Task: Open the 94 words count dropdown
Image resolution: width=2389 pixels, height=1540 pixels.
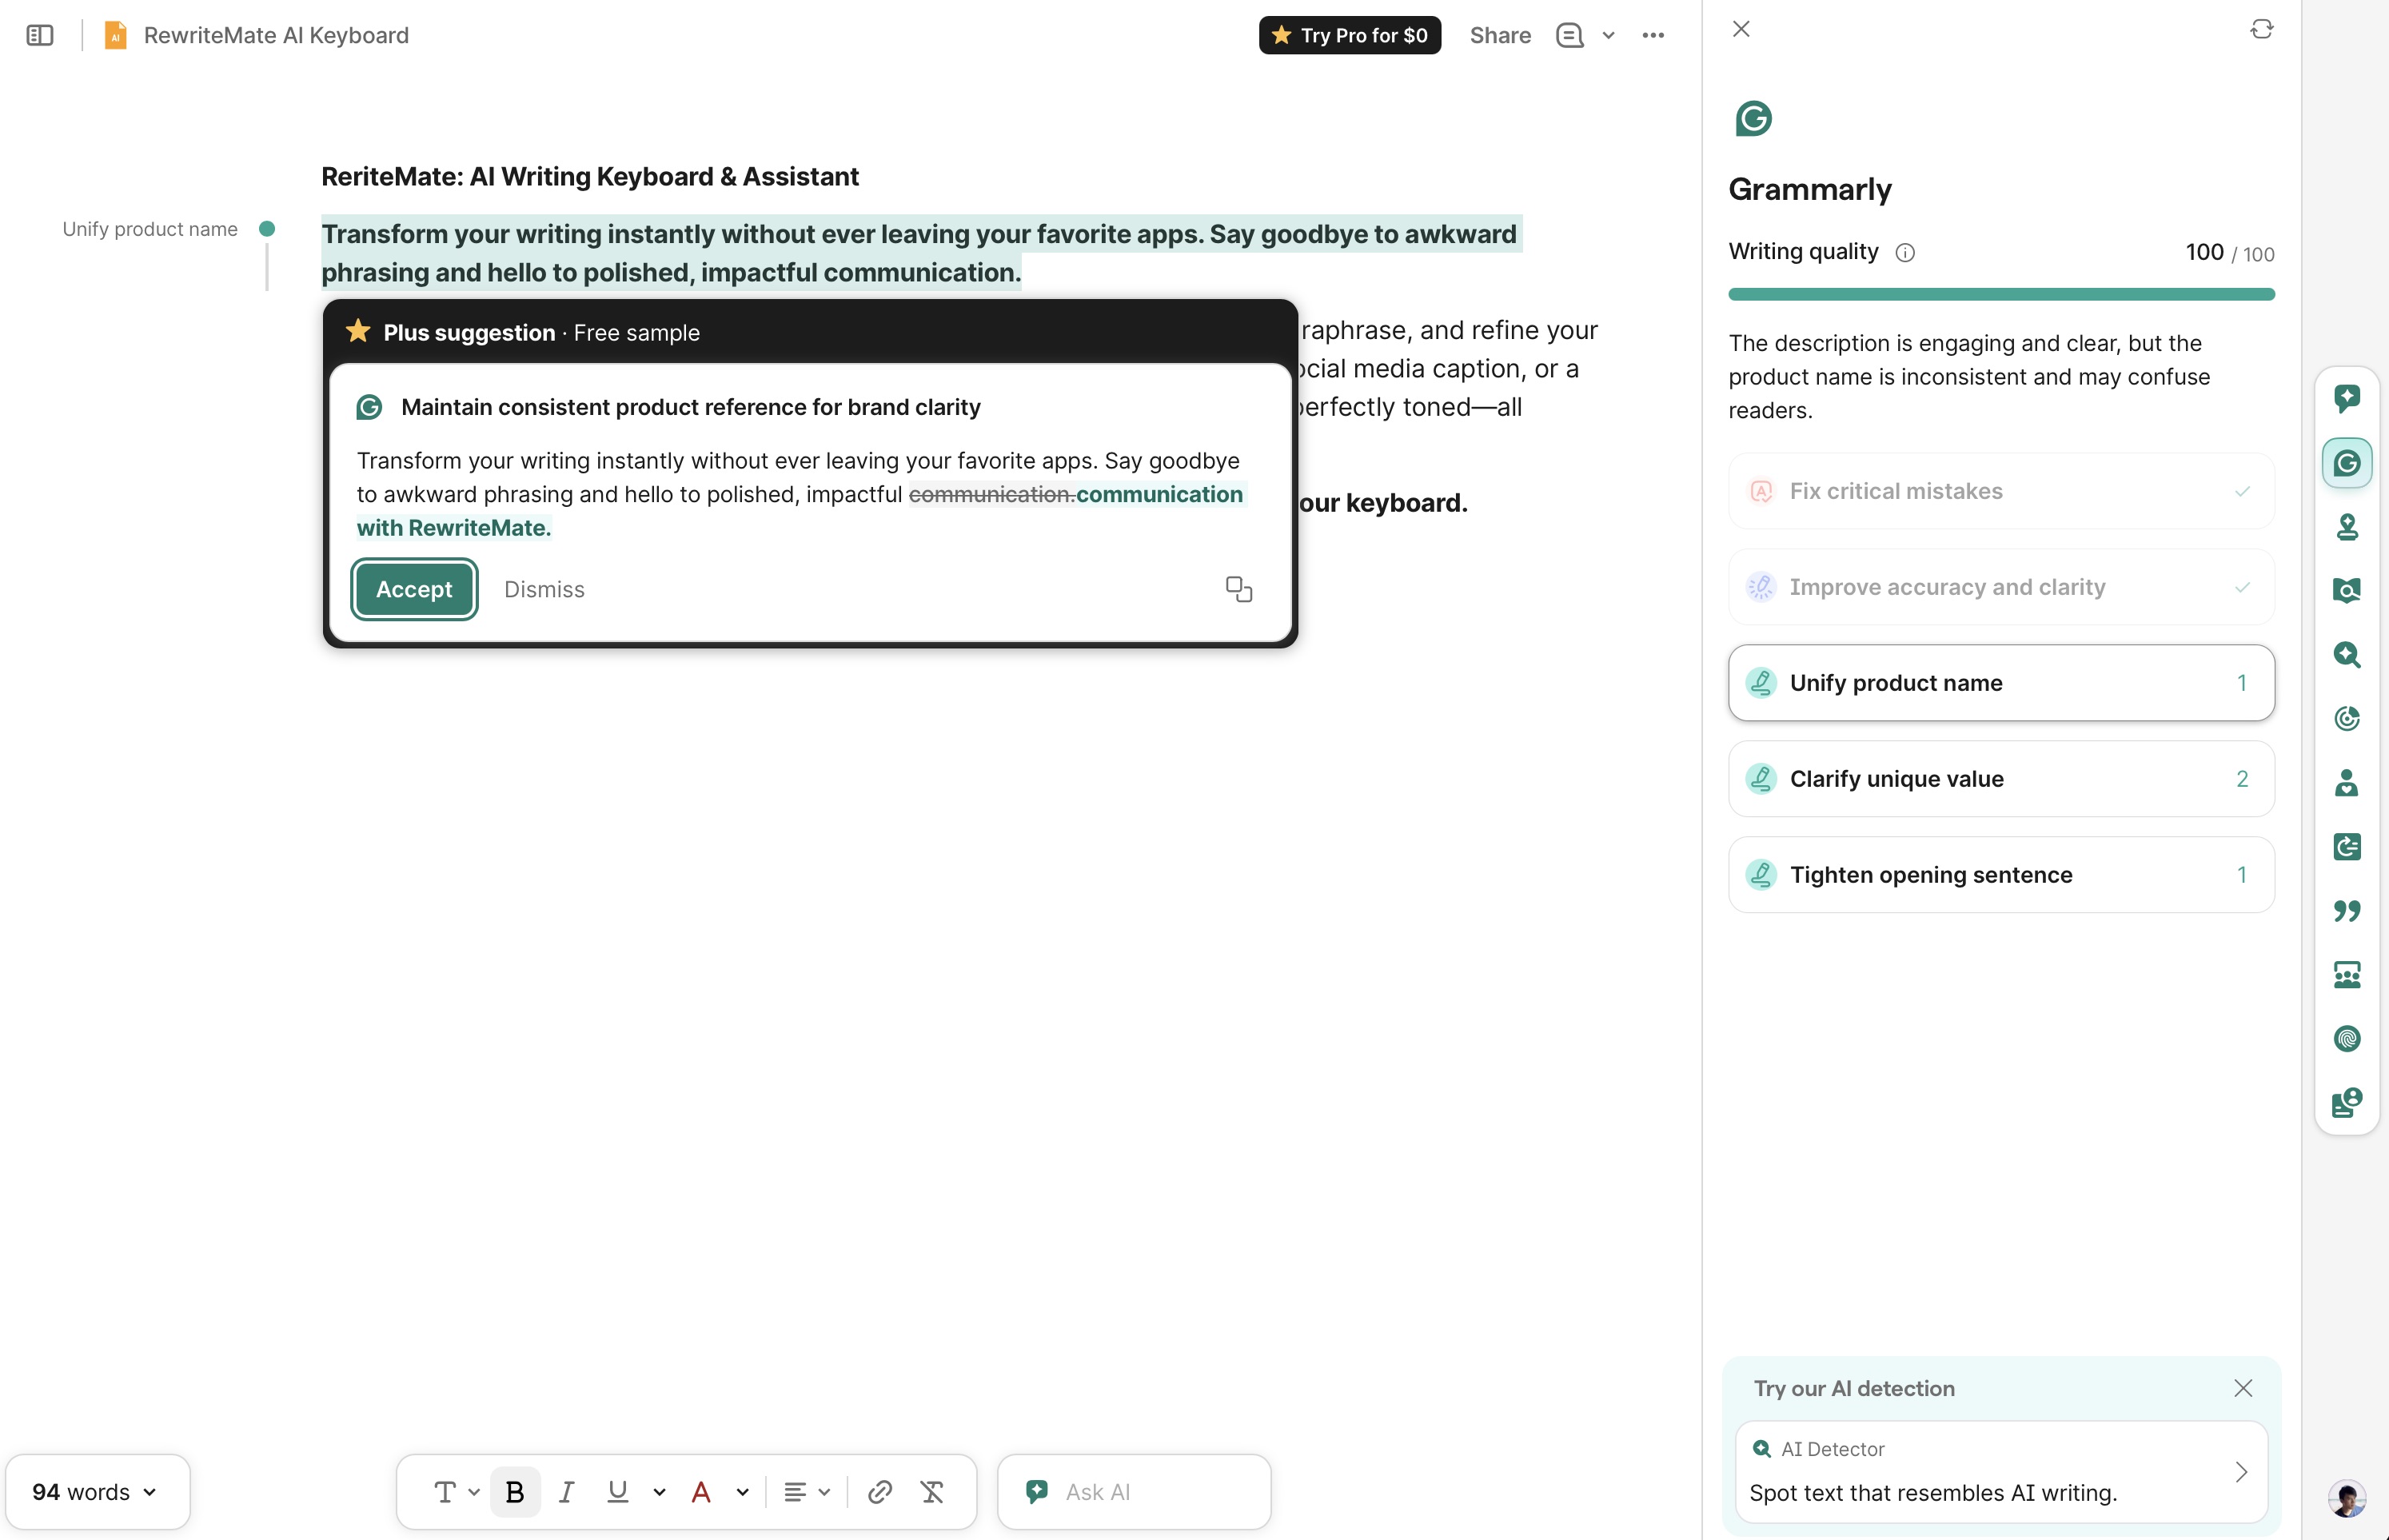Action: pos(97,1492)
